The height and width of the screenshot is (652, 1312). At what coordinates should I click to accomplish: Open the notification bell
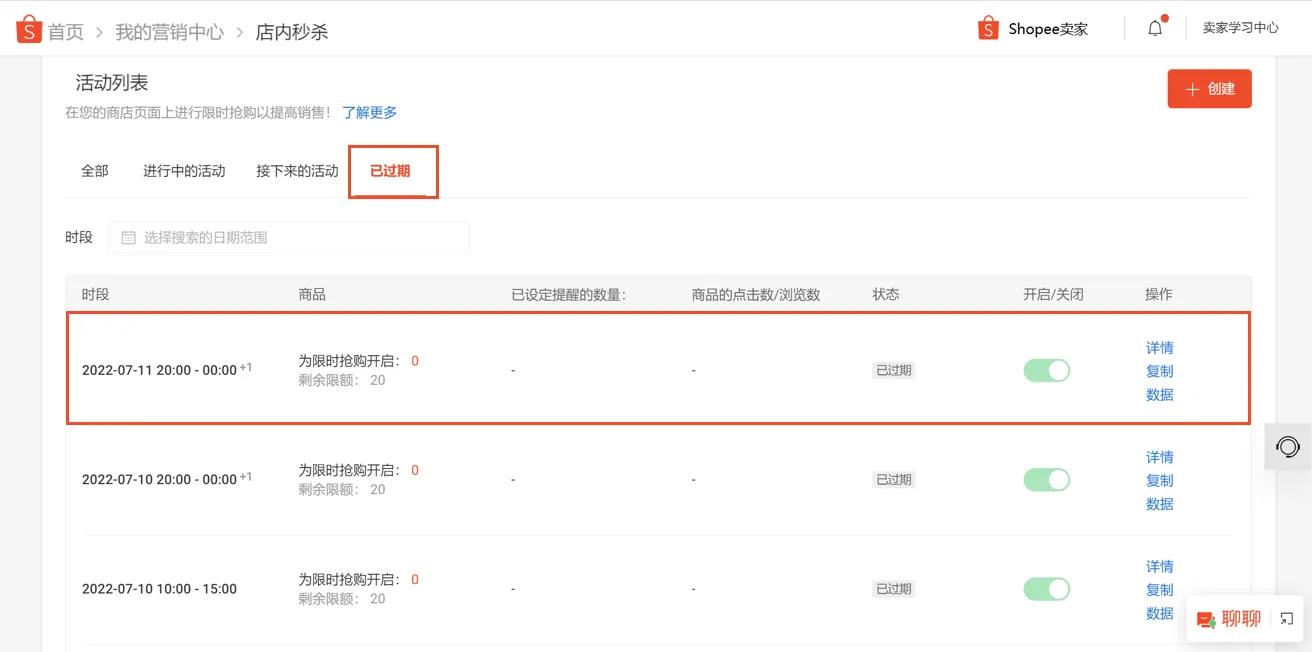tap(1154, 27)
